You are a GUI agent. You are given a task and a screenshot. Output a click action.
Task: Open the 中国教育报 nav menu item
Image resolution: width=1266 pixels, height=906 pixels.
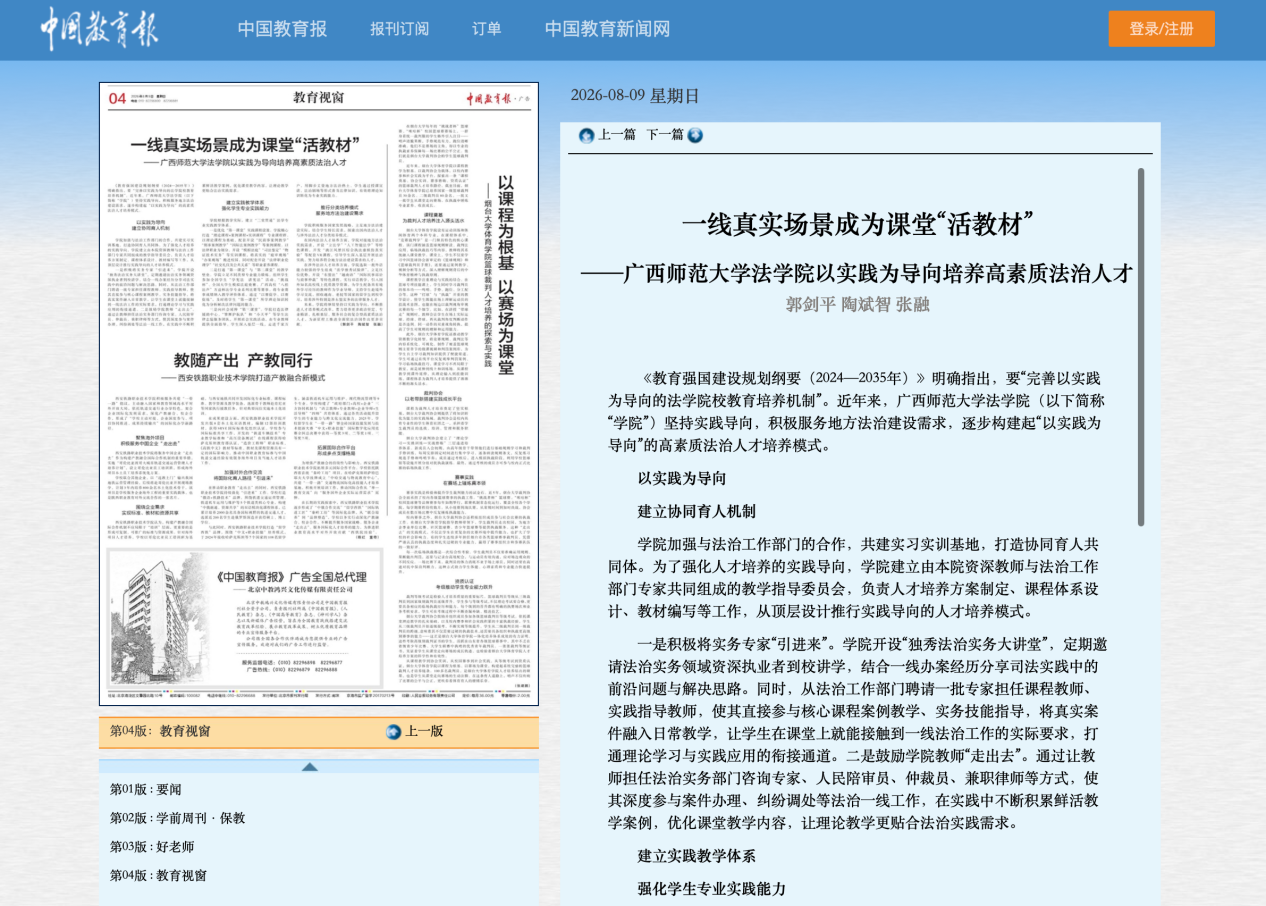[x=282, y=29]
